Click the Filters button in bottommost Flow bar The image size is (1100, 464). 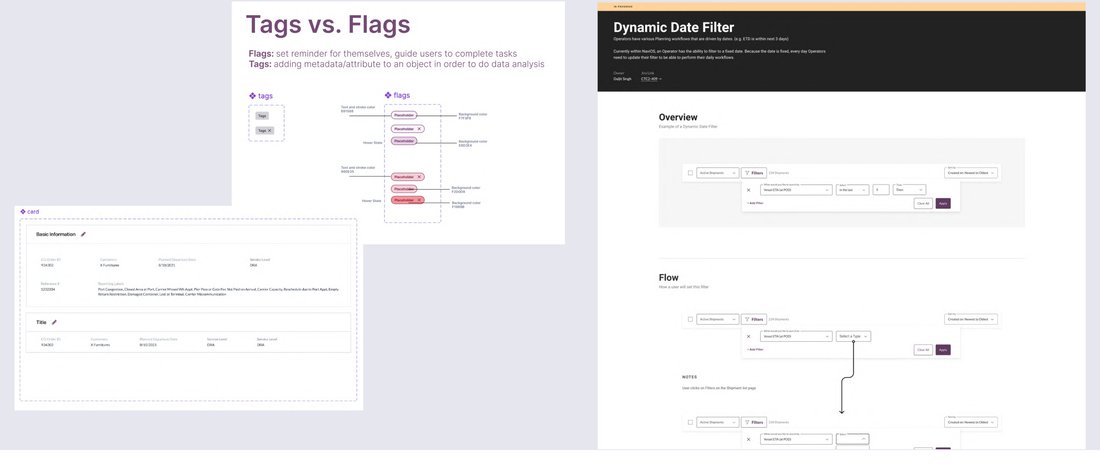(x=754, y=422)
